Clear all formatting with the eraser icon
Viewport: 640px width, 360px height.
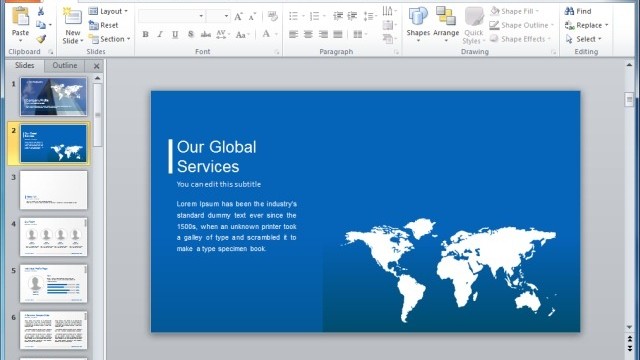pyautogui.click(x=273, y=16)
